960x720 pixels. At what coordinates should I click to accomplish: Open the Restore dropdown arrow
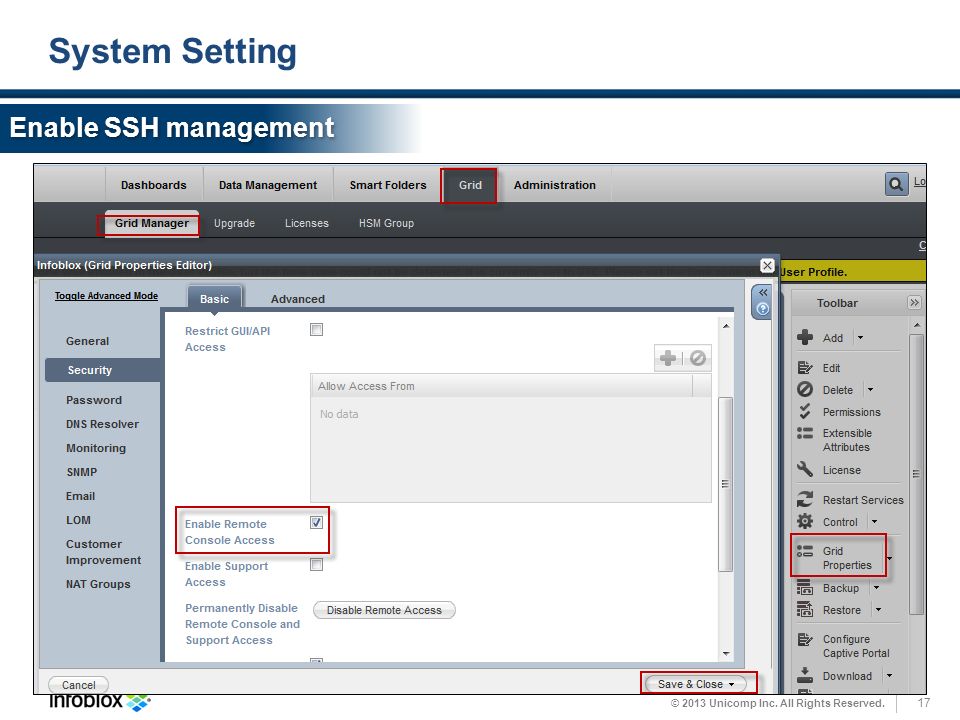point(878,610)
